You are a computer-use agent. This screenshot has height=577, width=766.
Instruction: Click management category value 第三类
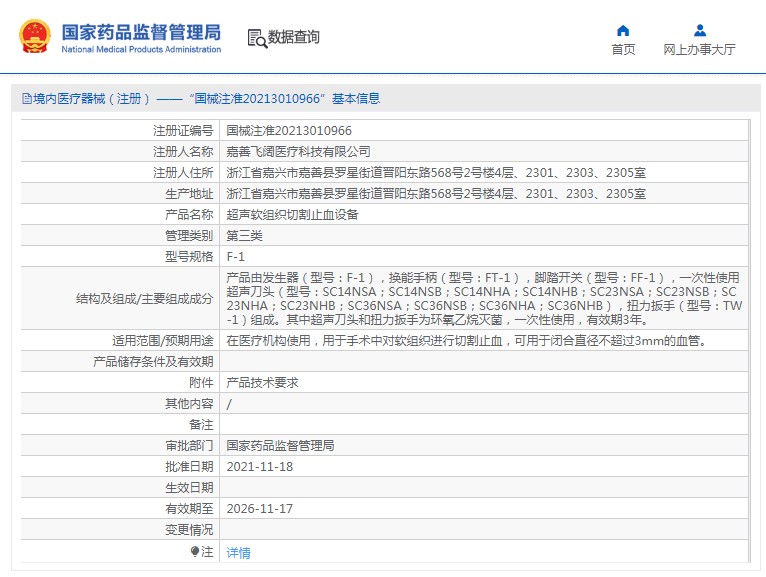pos(244,235)
